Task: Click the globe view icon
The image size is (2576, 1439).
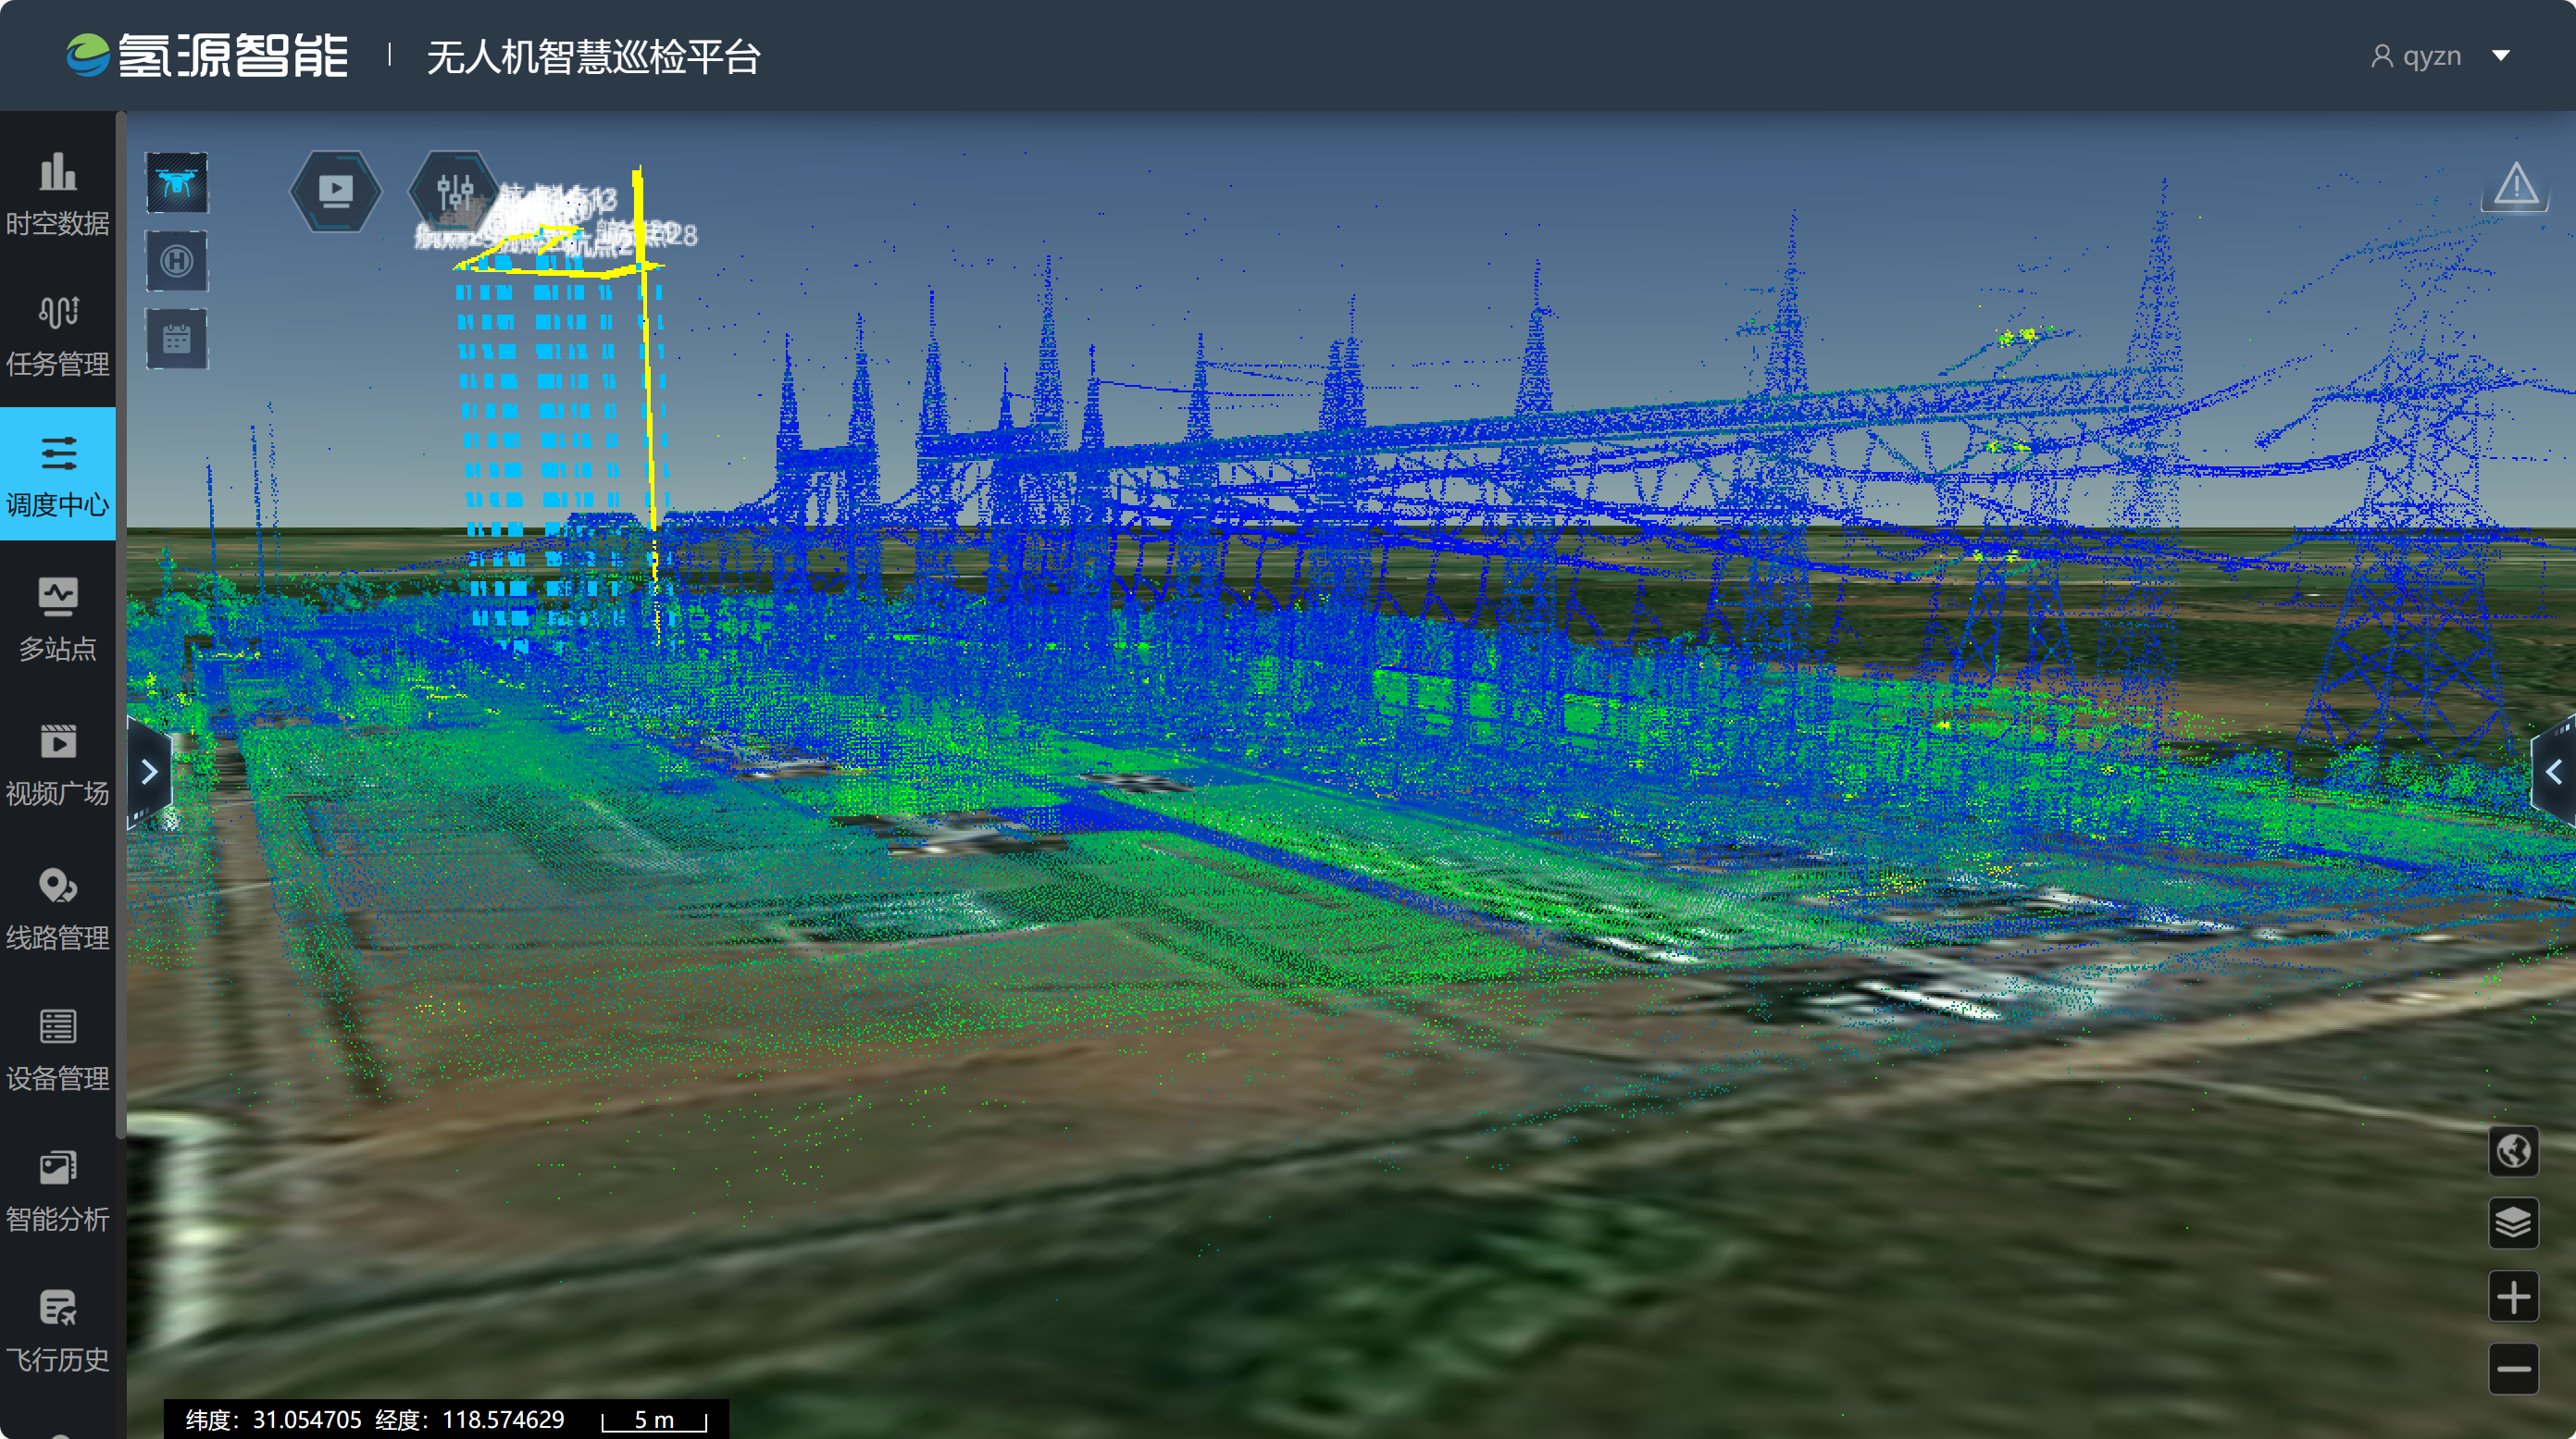Action: (x=2512, y=1151)
